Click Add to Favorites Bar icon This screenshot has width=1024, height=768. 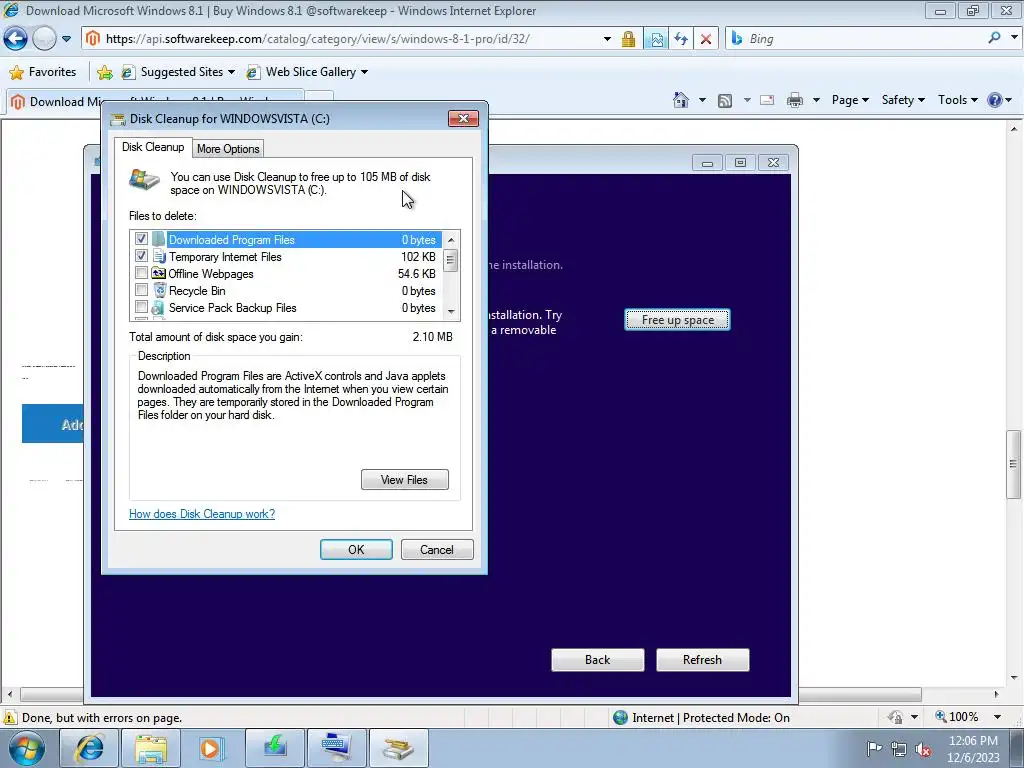[104, 72]
